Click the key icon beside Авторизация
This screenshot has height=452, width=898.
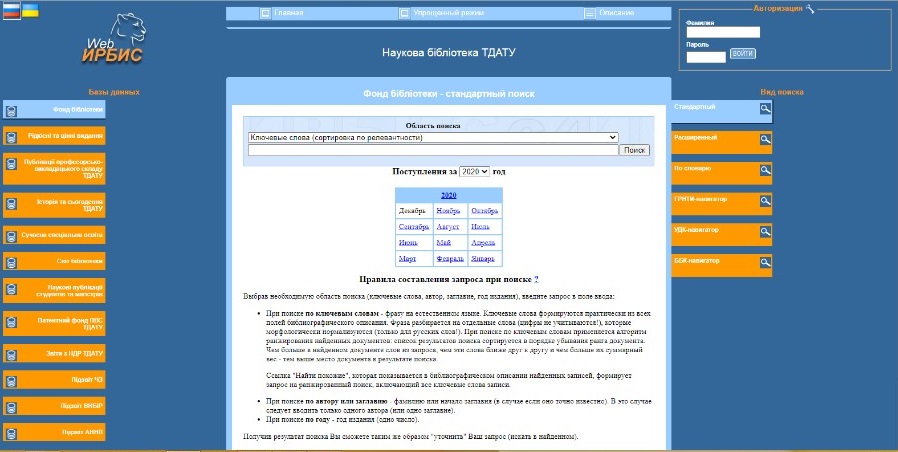pyautogui.click(x=809, y=8)
